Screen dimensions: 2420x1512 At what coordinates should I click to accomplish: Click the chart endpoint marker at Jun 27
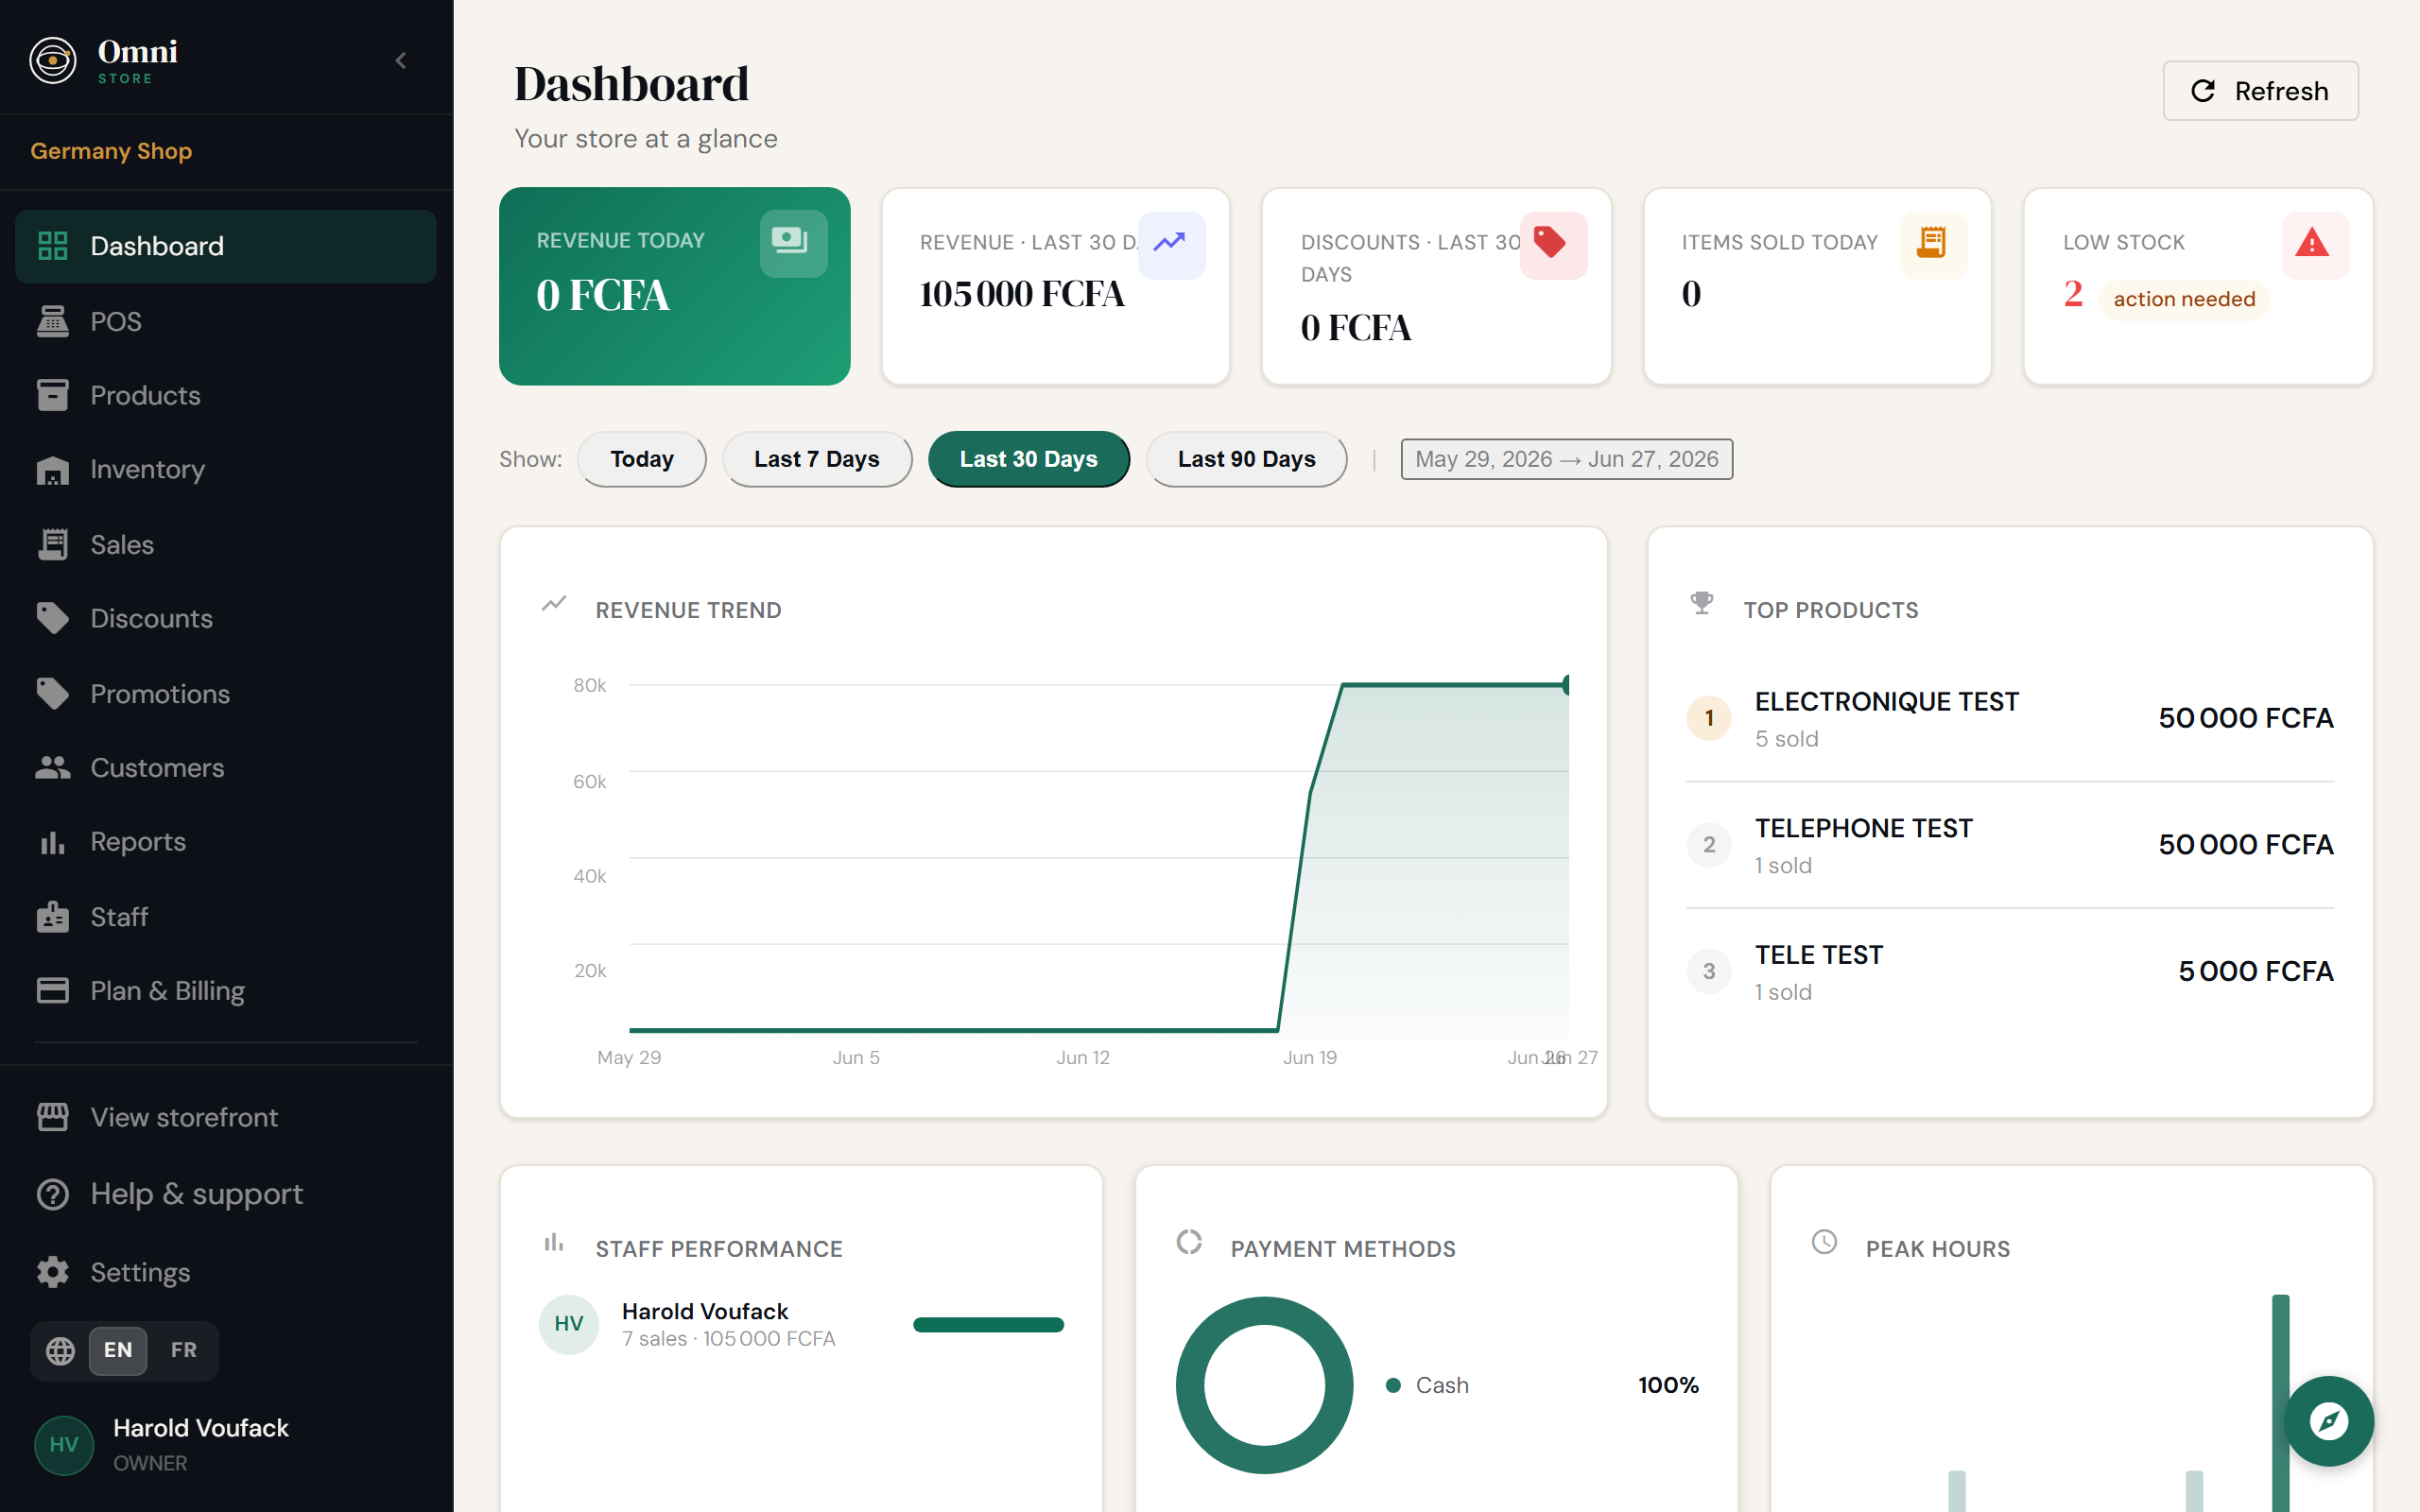[1566, 685]
